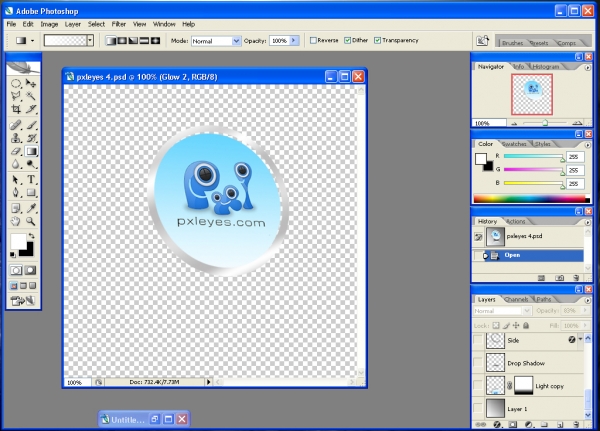This screenshot has height=431, width=600.
Task: Swap foreground and background colors
Action: click(x=32, y=236)
